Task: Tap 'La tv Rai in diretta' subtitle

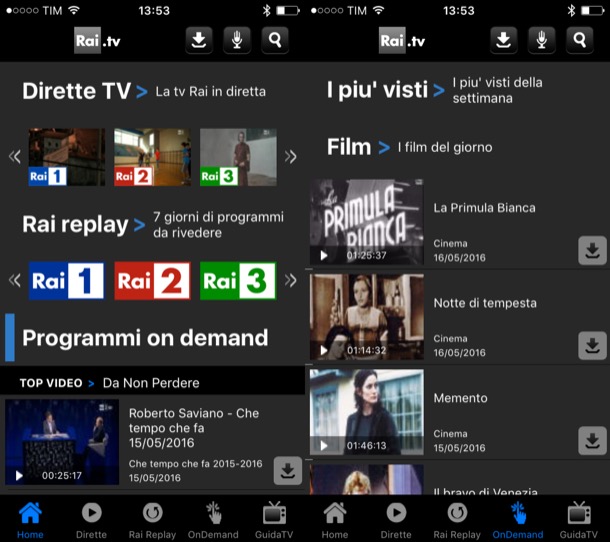Action: tap(210, 92)
